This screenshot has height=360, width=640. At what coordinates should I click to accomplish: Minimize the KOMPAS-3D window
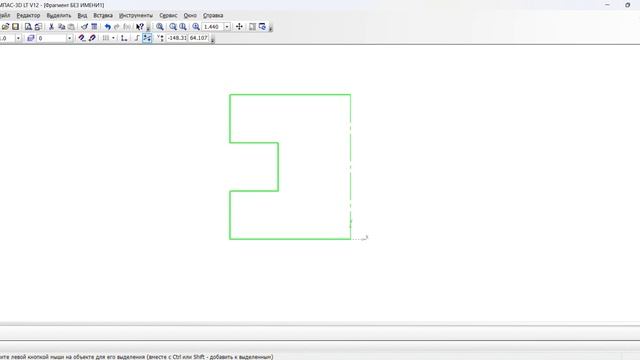pyautogui.click(x=607, y=5)
